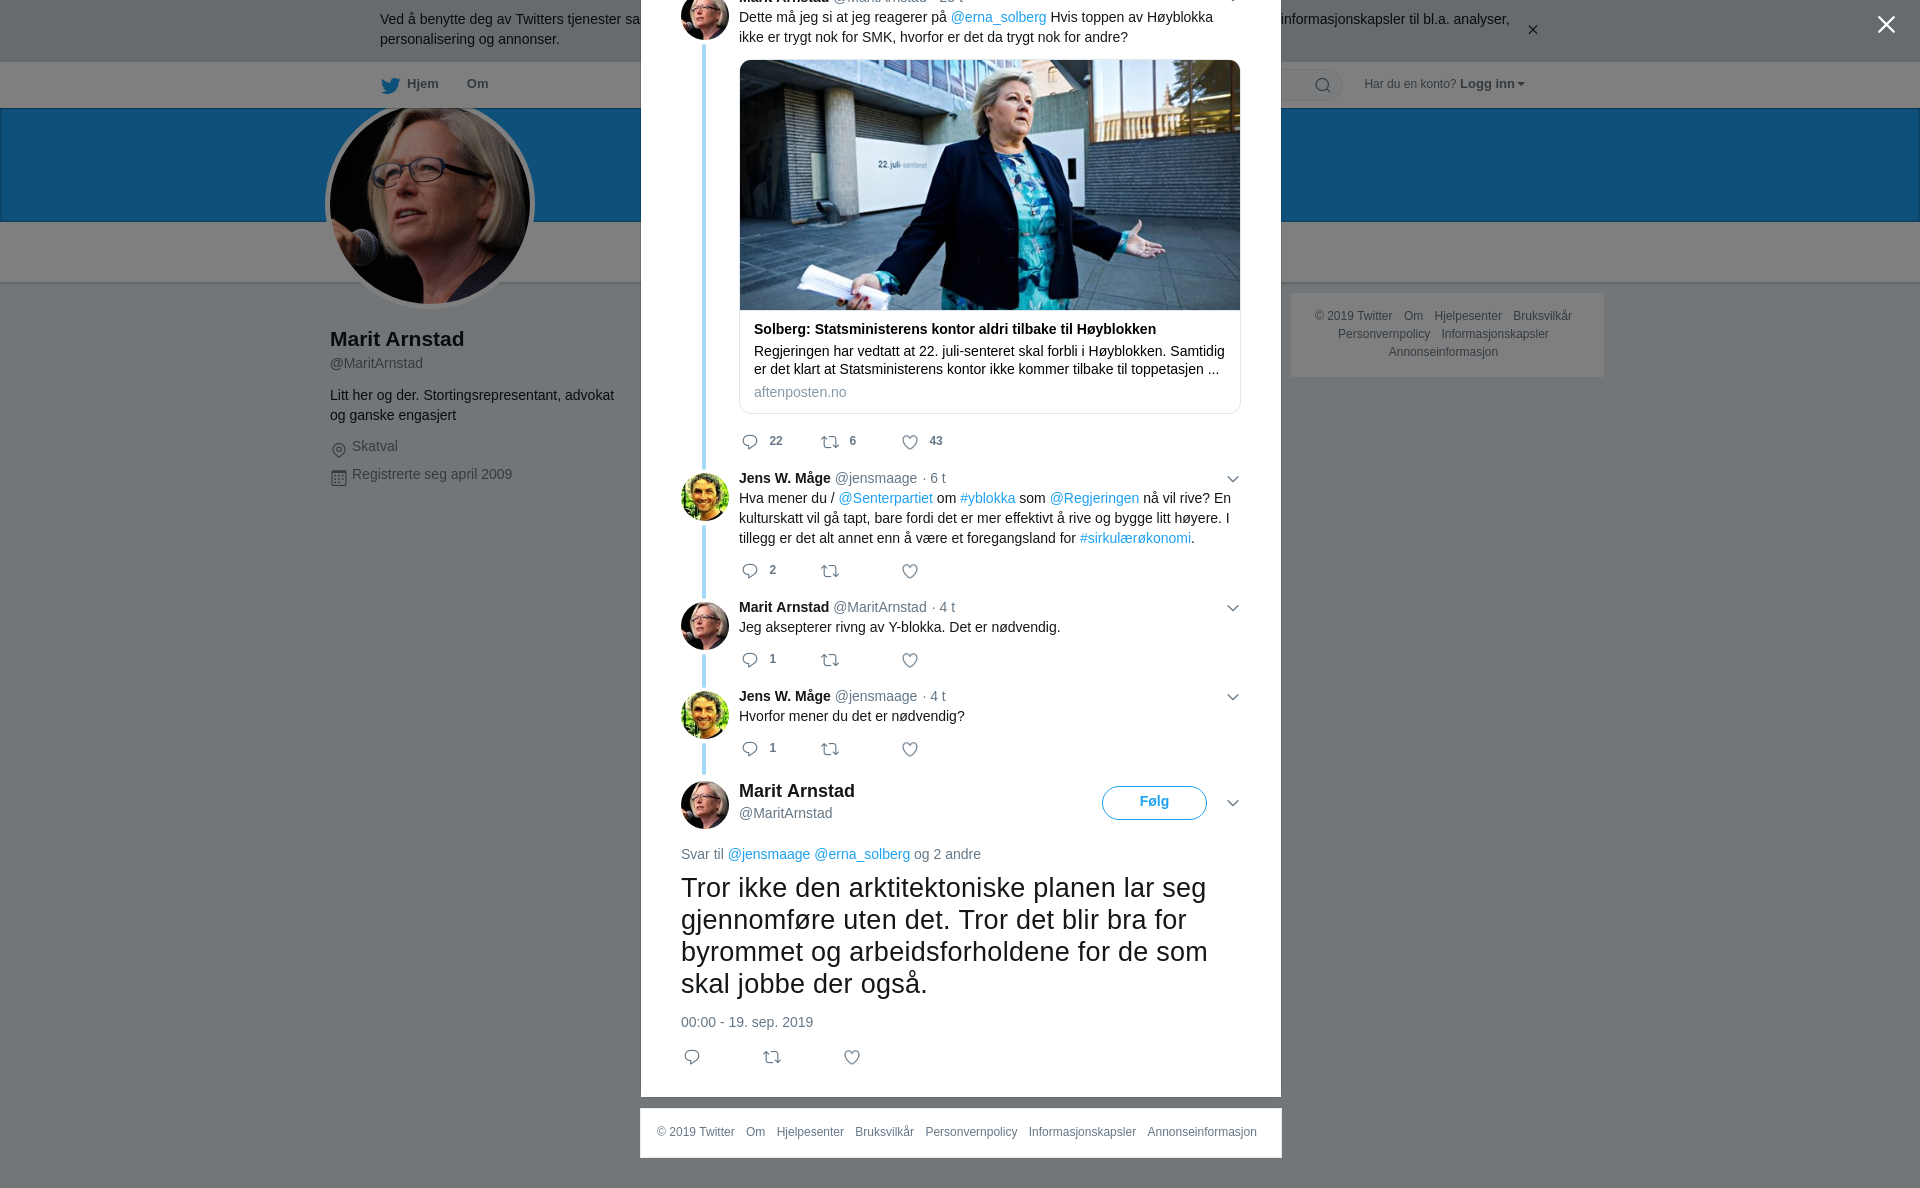The width and height of the screenshot is (1920, 1188).
Task: Open the chevron menu next to Følg button
Action: tap(1233, 803)
